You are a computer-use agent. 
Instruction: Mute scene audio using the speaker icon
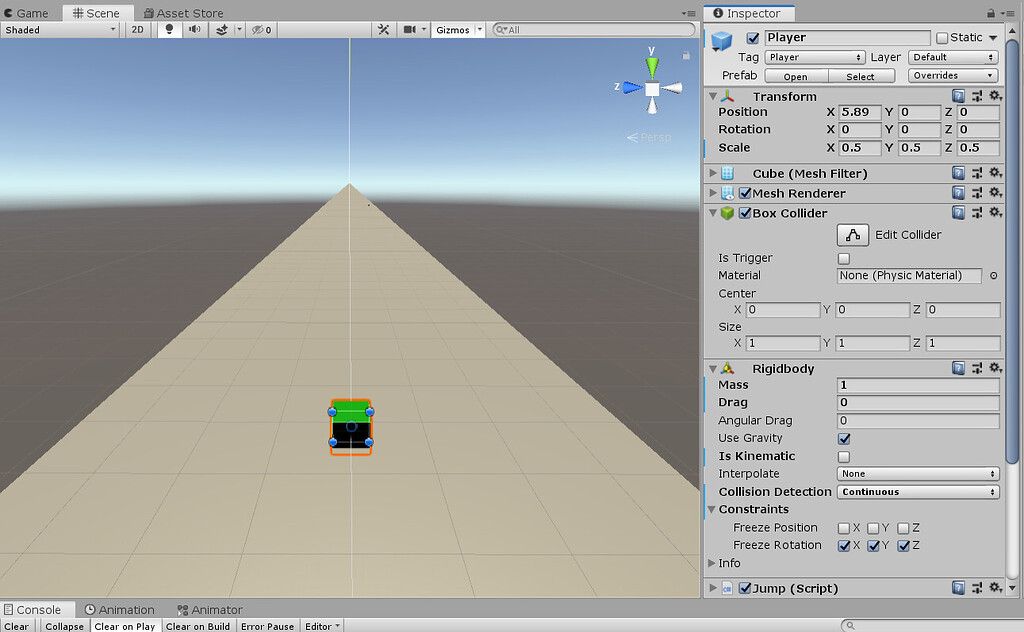[x=193, y=29]
